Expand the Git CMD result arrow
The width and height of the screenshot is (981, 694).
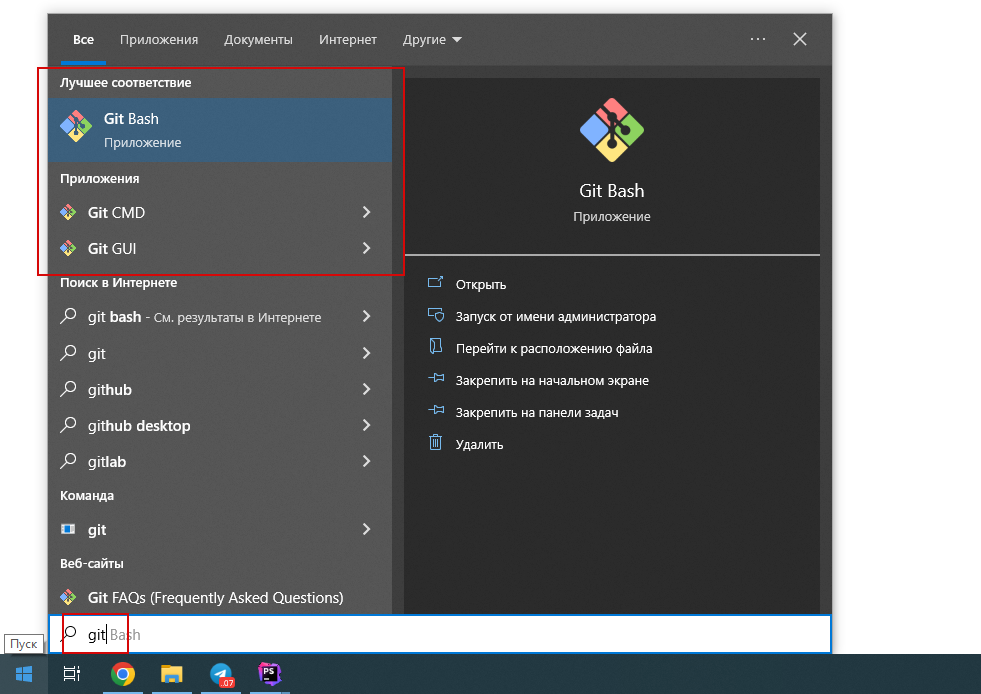(x=367, y=213)
